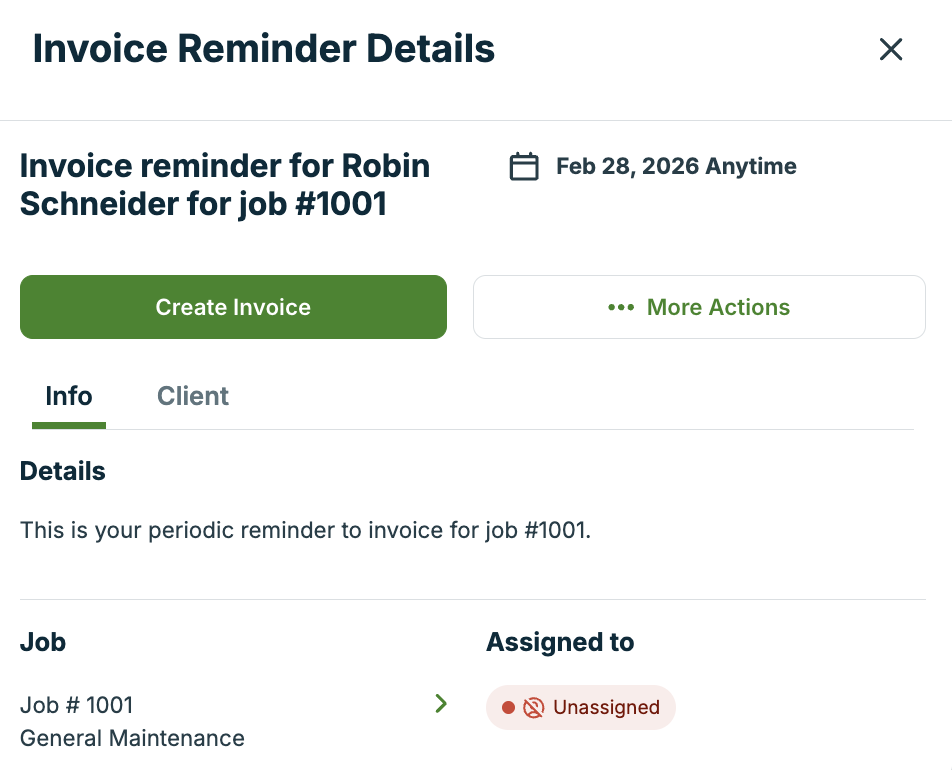The width and height of the screenshot is (952, 770).
Task: Click the calendar icon next to the date
Action: [524, 166]
